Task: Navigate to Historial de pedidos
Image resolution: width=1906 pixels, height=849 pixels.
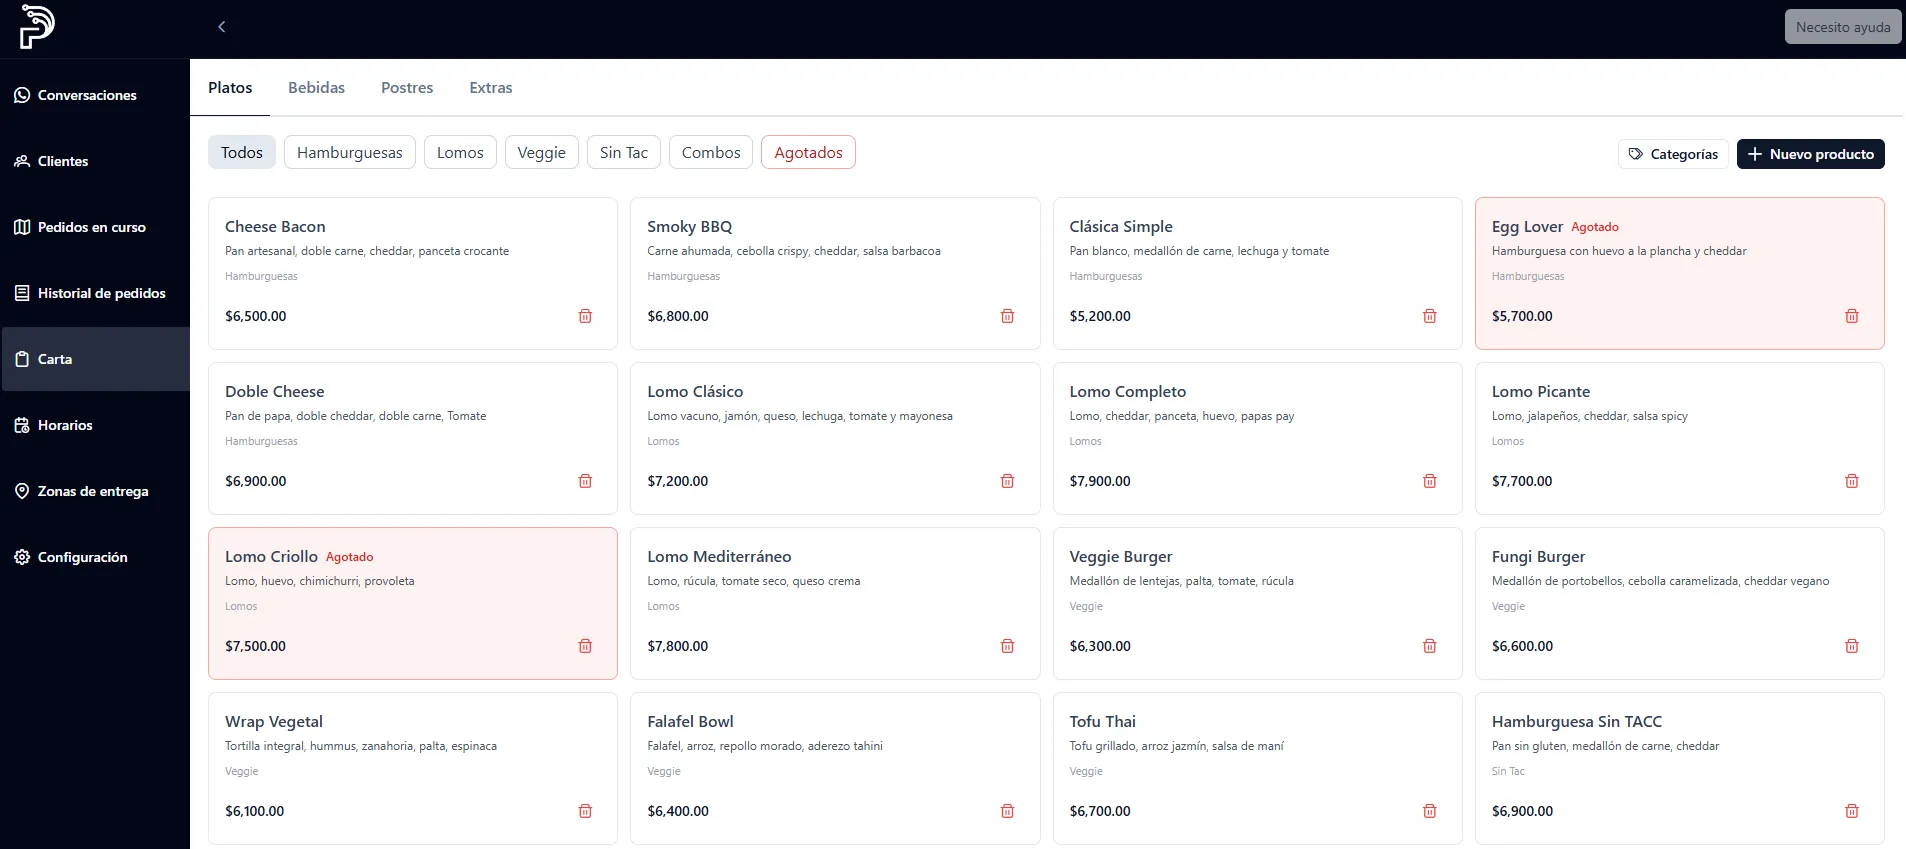Action: (x=101, y=293)
